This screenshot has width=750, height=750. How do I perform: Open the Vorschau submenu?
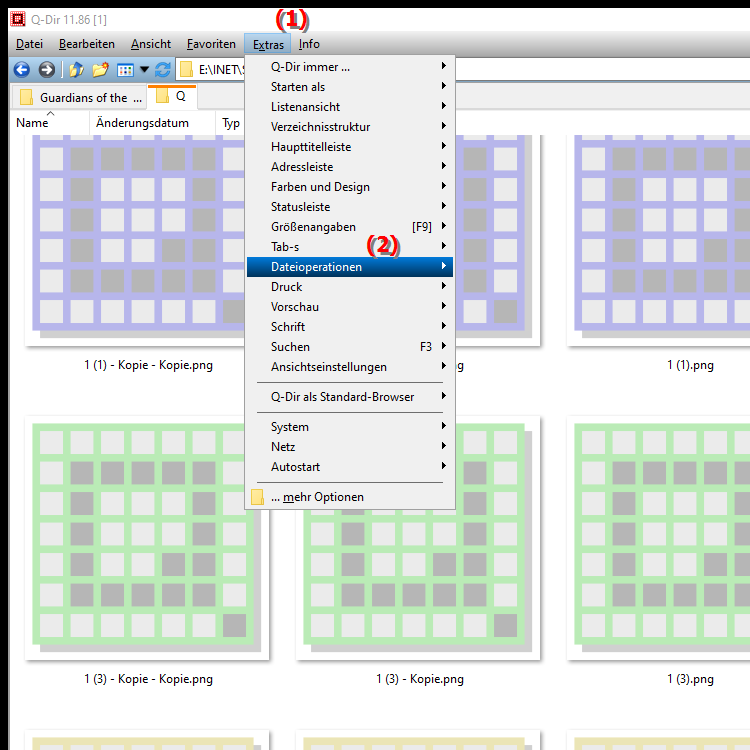pos(350,307)
